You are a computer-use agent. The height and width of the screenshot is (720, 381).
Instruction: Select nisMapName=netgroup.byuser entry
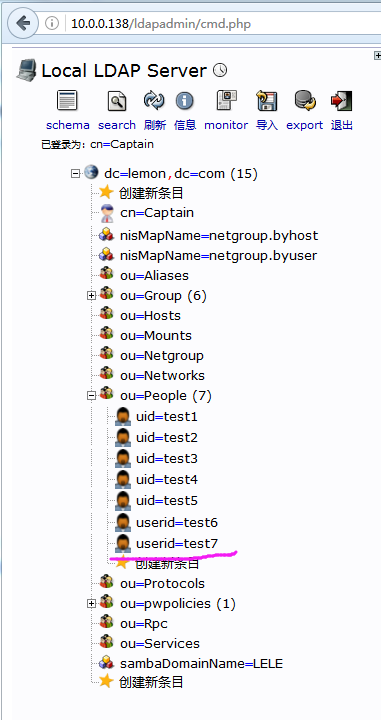tap(219, 255)
